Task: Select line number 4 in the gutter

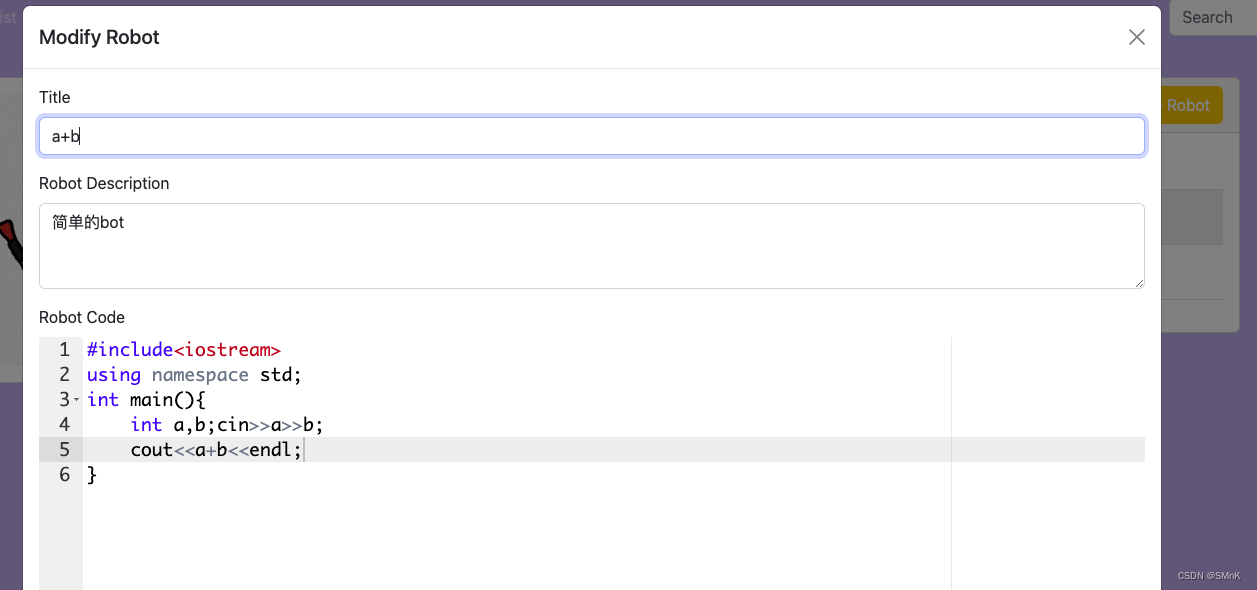Action: (64, 425)
